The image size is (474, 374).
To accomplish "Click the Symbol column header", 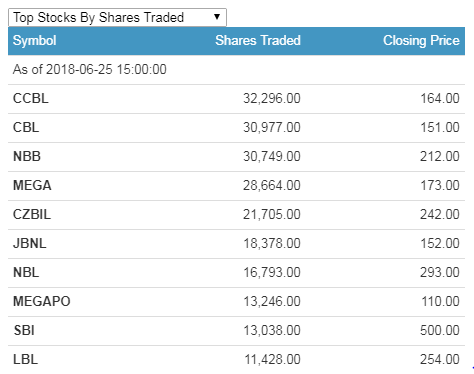I will pos(34,41).
